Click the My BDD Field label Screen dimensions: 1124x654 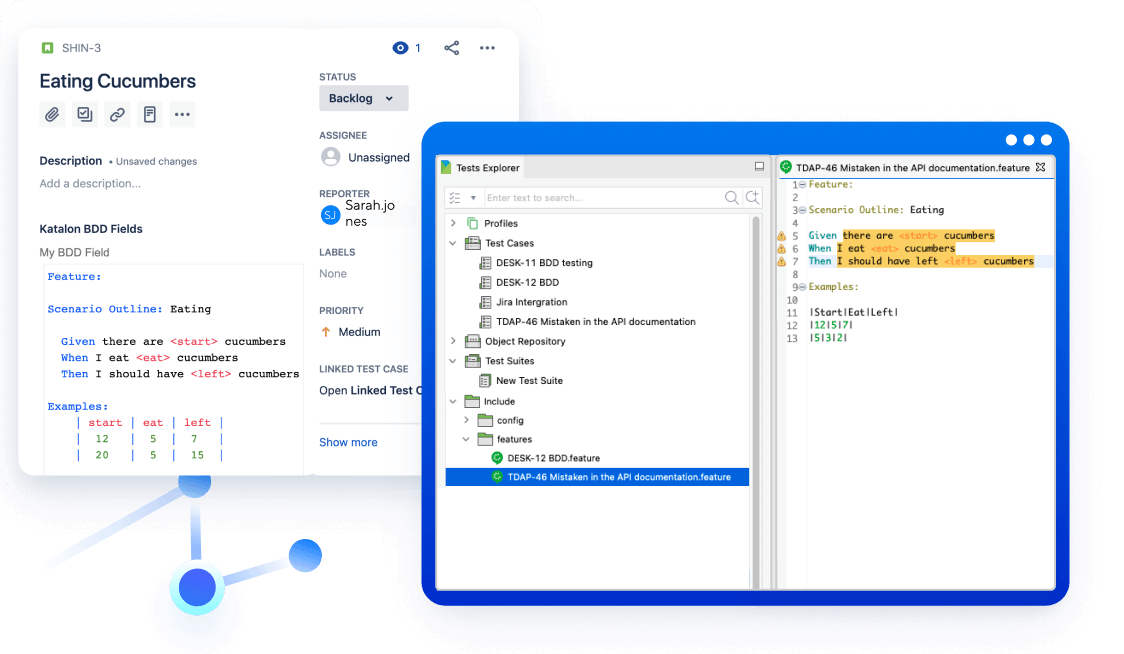point(75,252)
